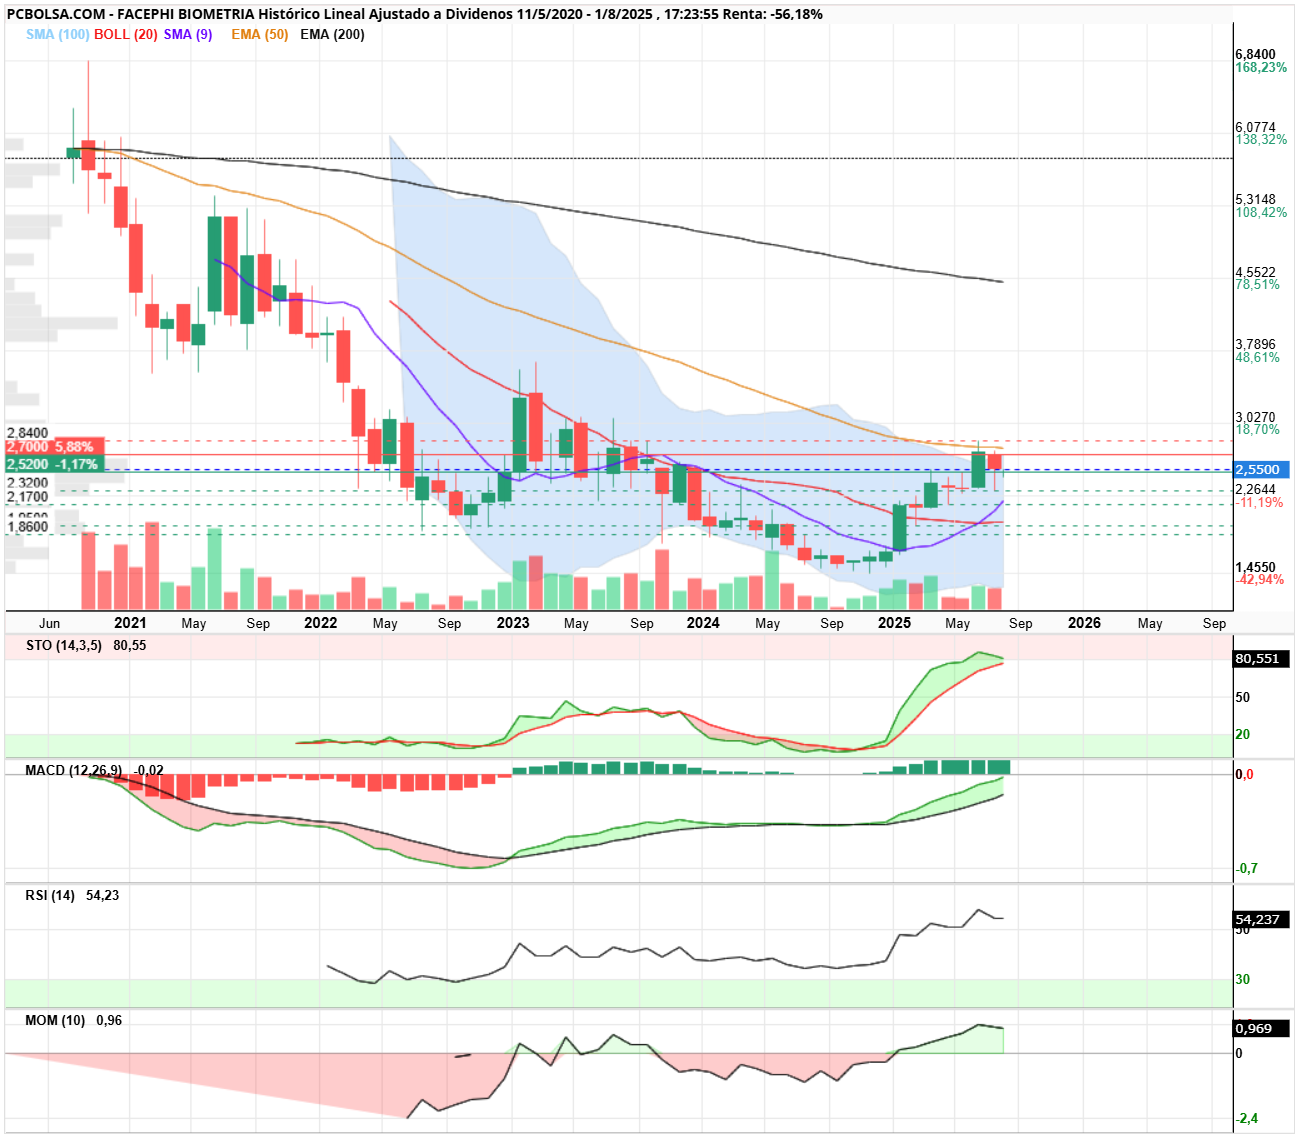The height and width of the screenshot is (1138, 1299).
Task: Click the black 54,237 RSI value tag
Action: coord(1262,919)
